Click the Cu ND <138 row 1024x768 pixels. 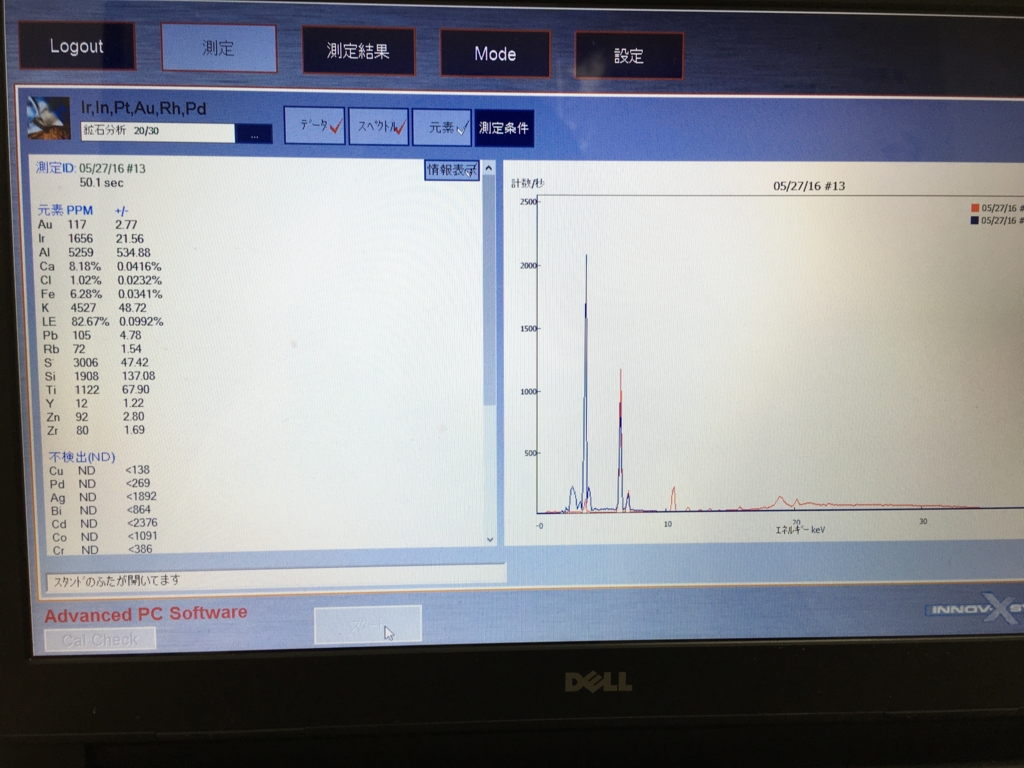tap(99, 470)
